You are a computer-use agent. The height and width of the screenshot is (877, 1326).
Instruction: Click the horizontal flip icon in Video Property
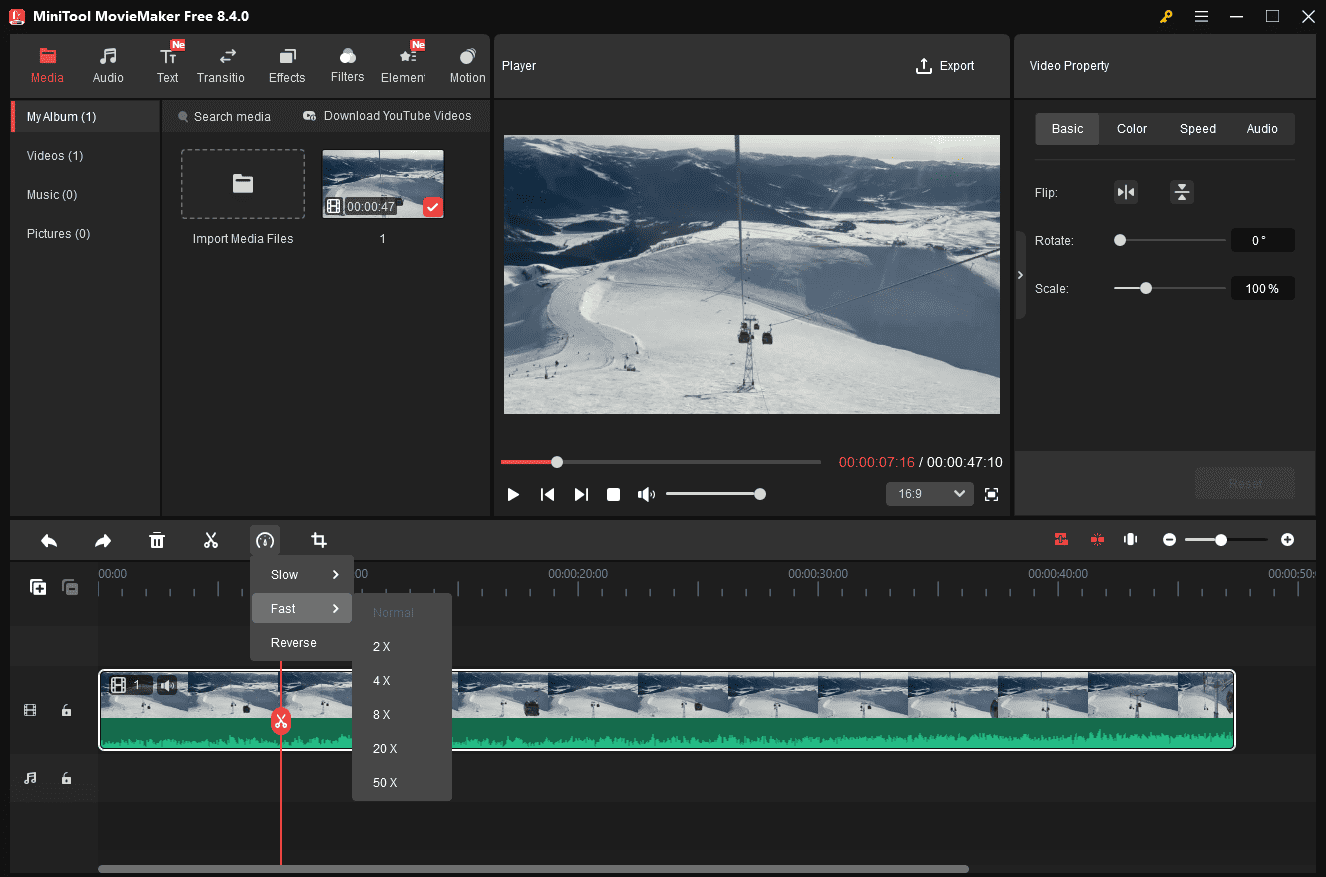[x=1126, y=191]
